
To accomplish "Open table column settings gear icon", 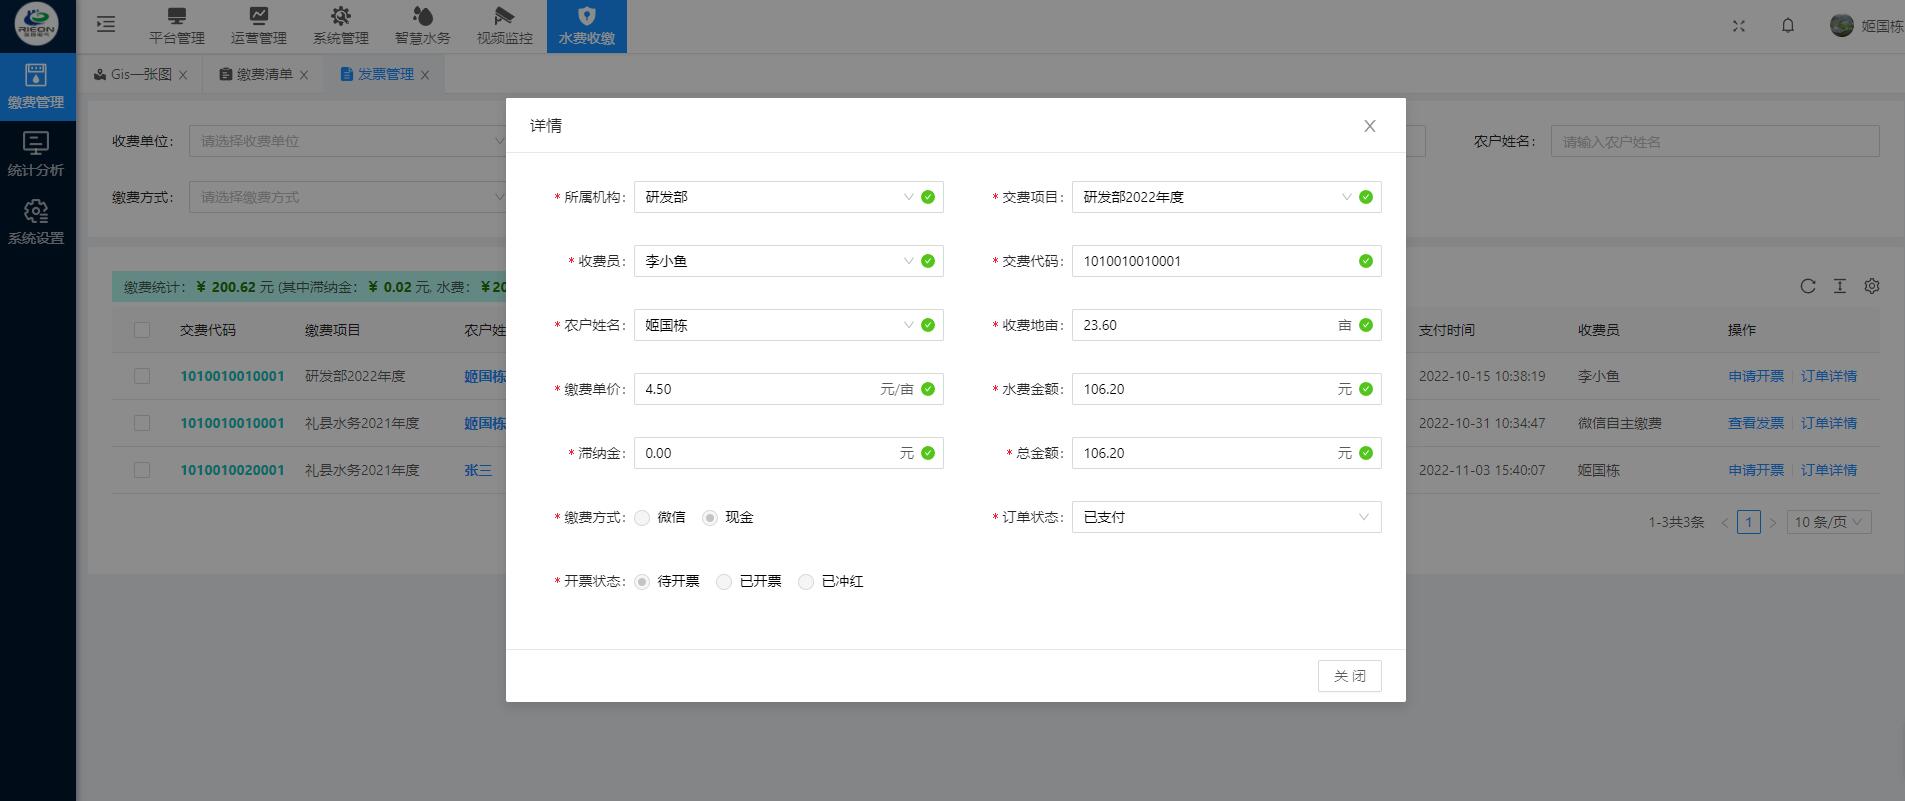I will pos(1872,286).
